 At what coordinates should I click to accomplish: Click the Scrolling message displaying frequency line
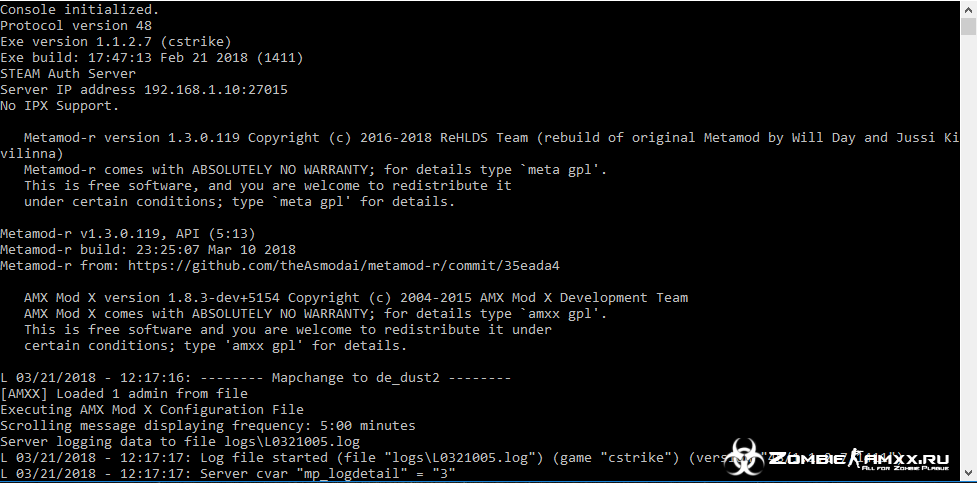coord(207,426)
